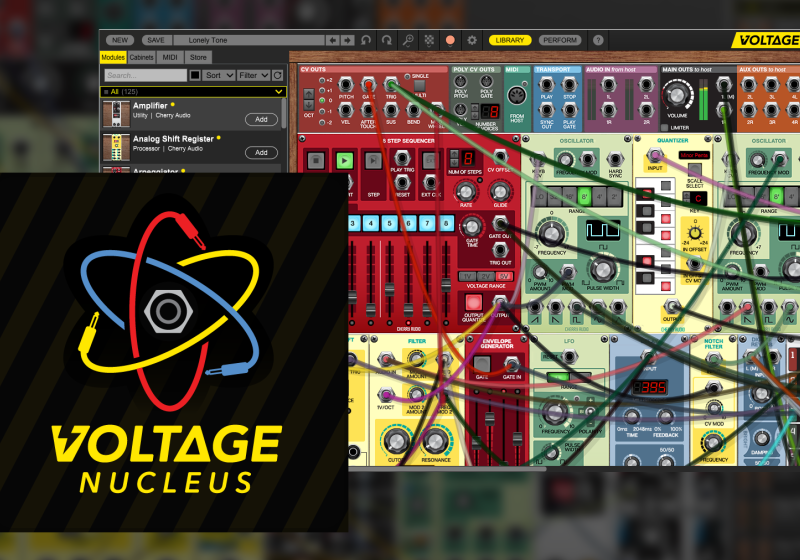Select the 2V voltage range option
This screenshot has width=800, height=560.
(485, 276)
